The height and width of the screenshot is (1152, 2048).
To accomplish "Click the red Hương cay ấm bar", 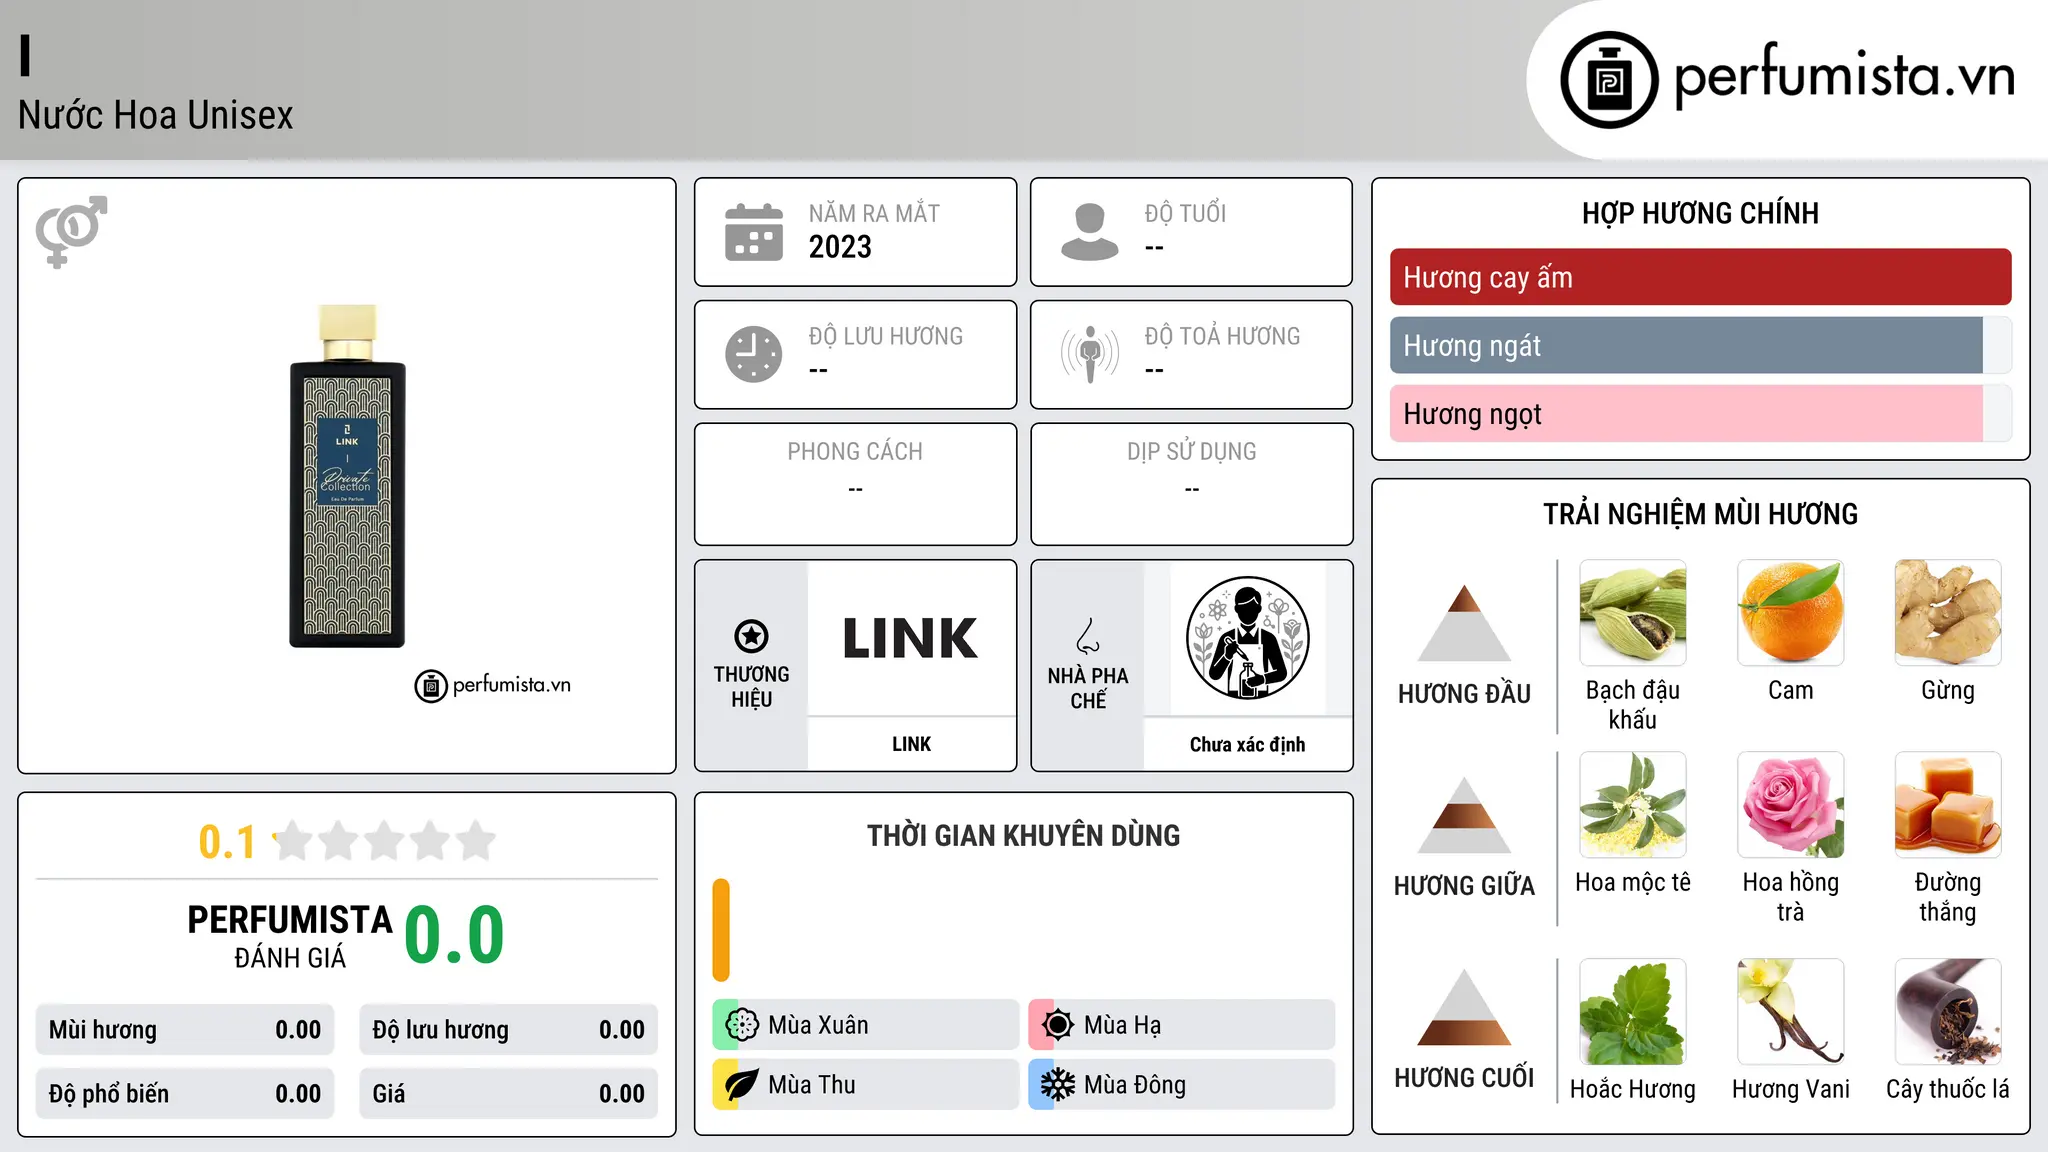I will [x=1700, y=277].
